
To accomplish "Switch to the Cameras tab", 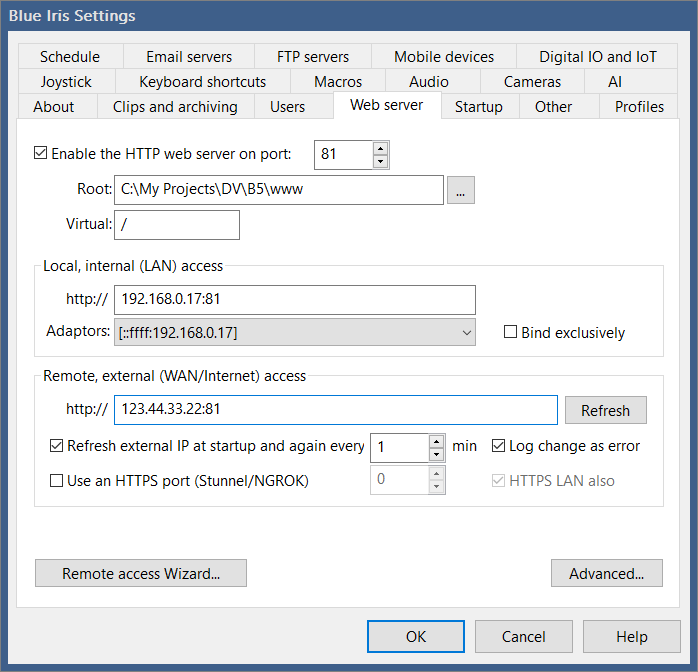I will (532, 81).
